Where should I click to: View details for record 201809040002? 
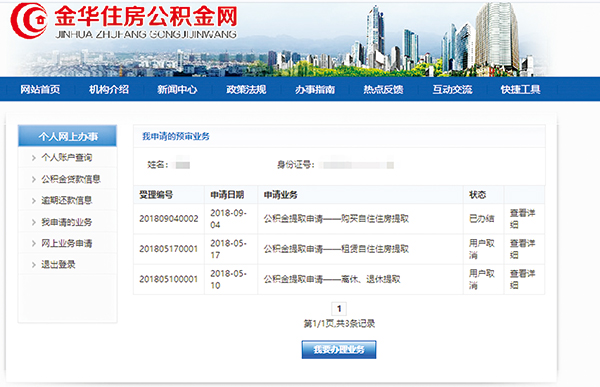(522, 219)
